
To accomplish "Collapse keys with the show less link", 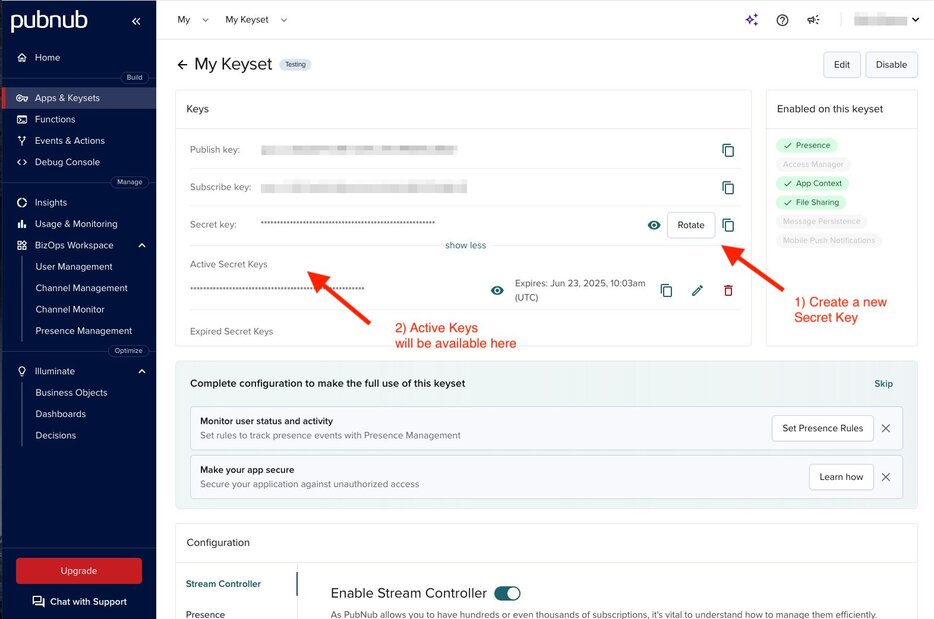I will click(x=465, y=244).
